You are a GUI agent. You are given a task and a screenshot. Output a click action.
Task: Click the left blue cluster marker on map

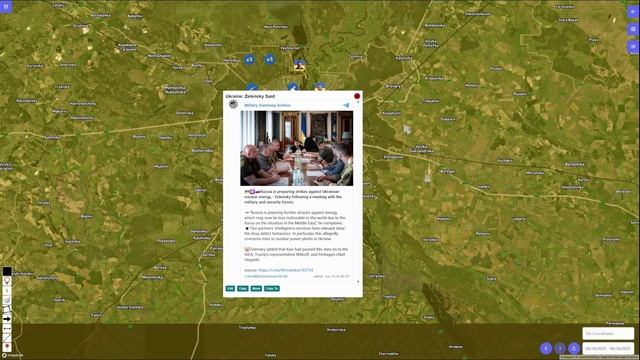click(x=249, y=60)
